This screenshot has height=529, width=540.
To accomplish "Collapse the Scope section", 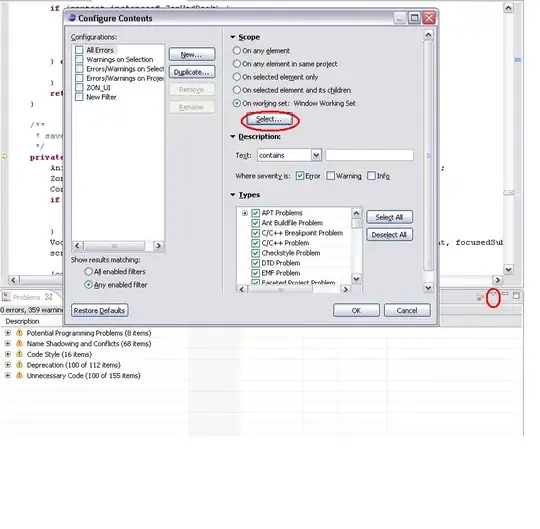I will (x=233, y=37).
